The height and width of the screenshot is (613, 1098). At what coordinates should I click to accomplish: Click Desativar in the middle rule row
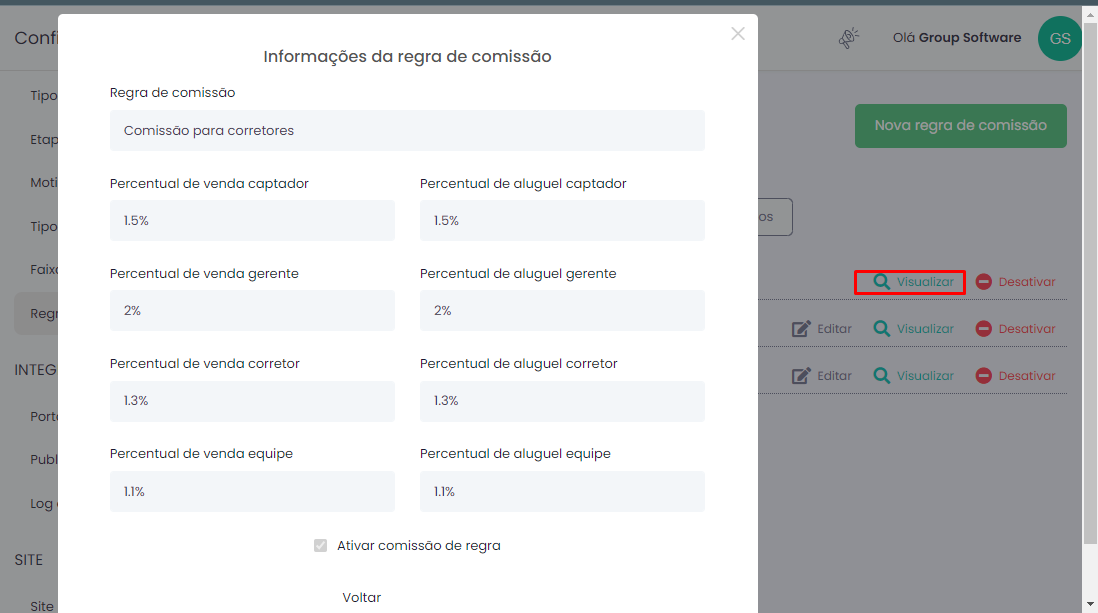point(1015,329)
